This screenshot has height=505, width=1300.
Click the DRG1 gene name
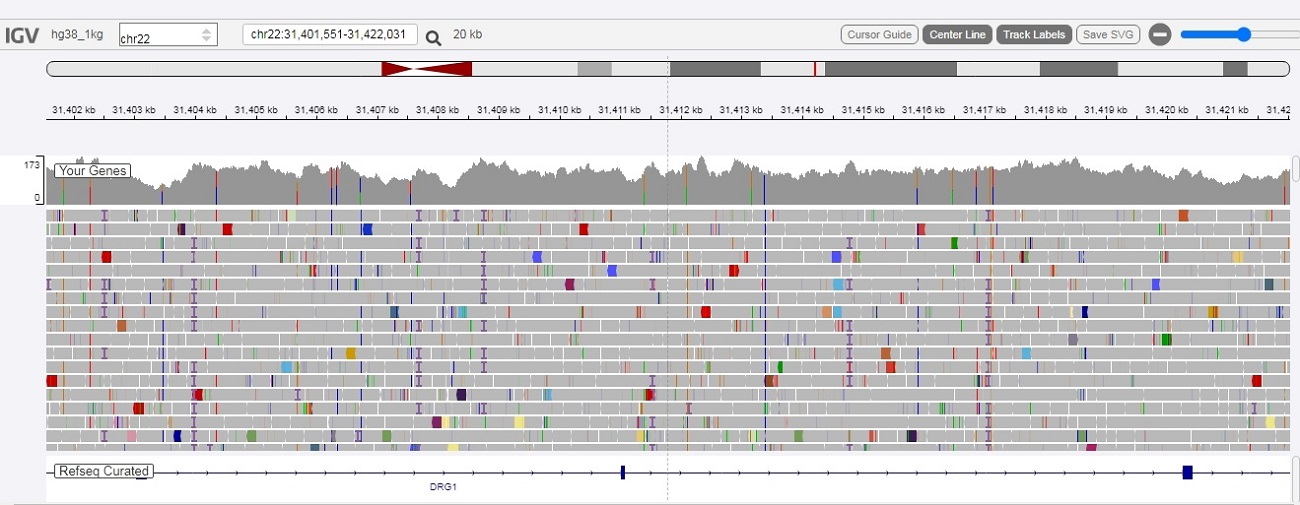443,488
